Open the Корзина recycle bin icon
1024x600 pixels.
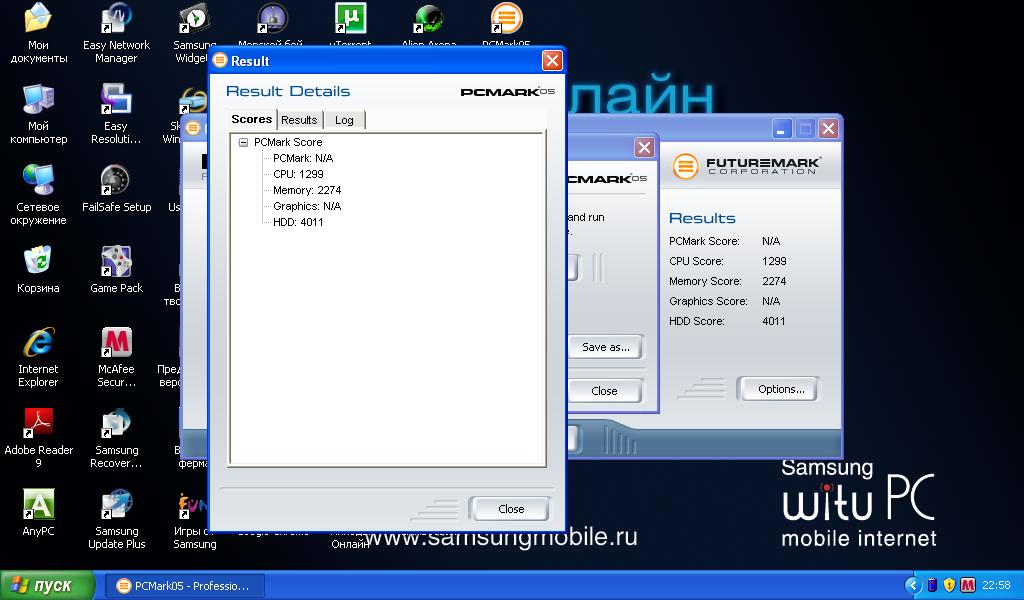tap(38, 270)
